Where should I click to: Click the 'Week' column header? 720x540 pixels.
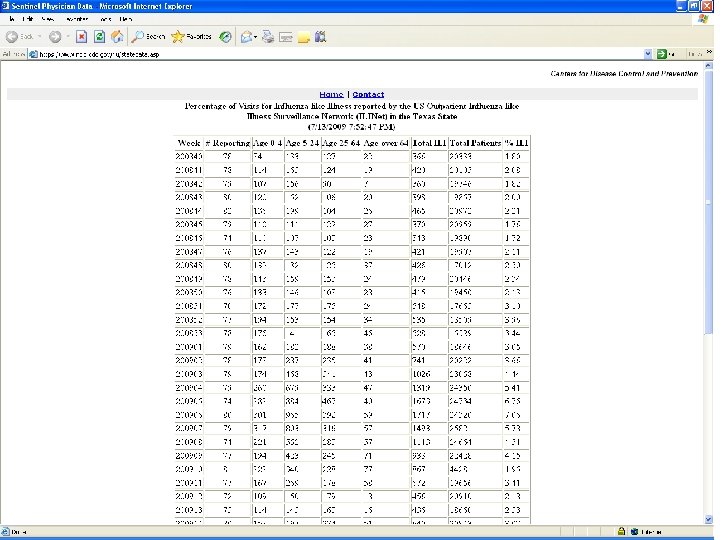[x=189, y=143]
